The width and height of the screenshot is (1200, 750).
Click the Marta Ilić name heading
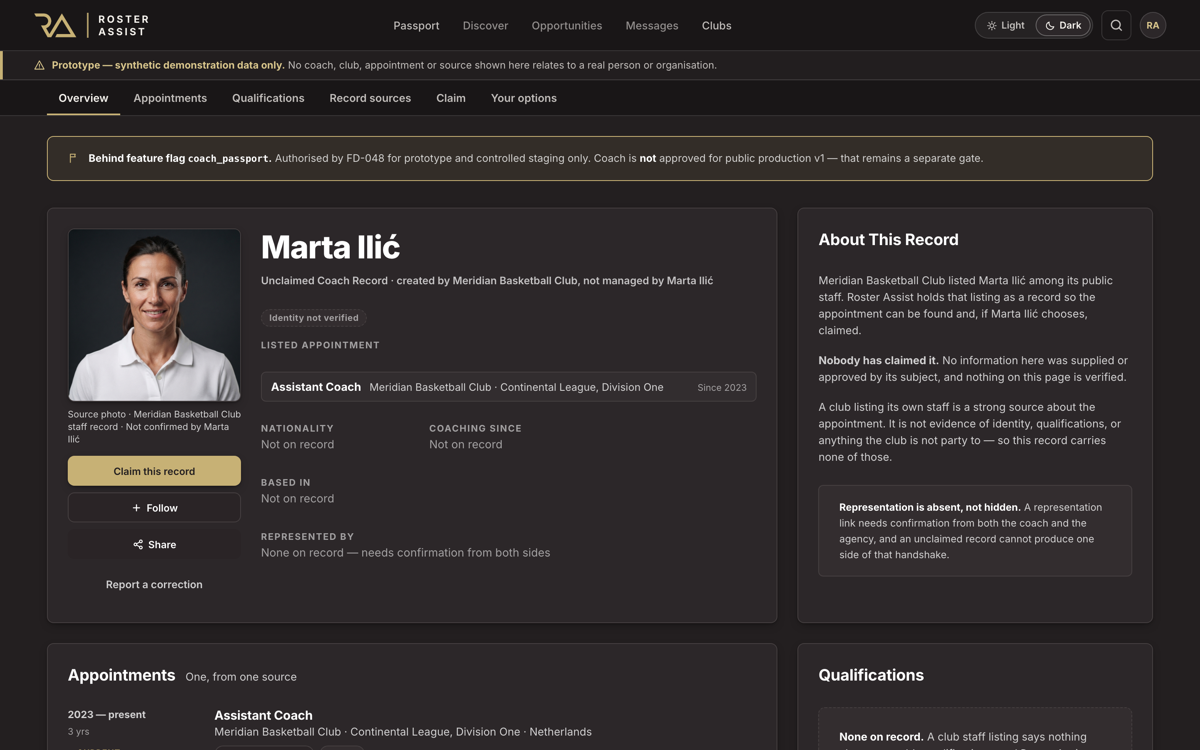click(x=331, y=247)
